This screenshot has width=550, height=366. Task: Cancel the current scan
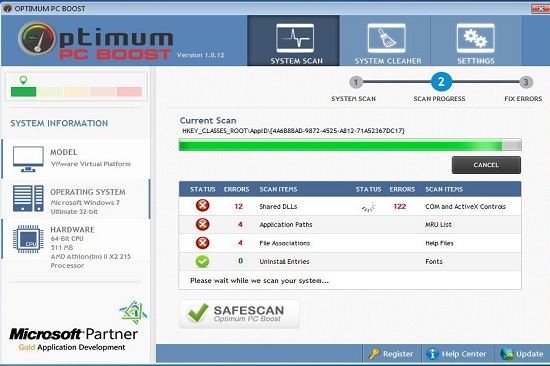click(x=486, y=165)
